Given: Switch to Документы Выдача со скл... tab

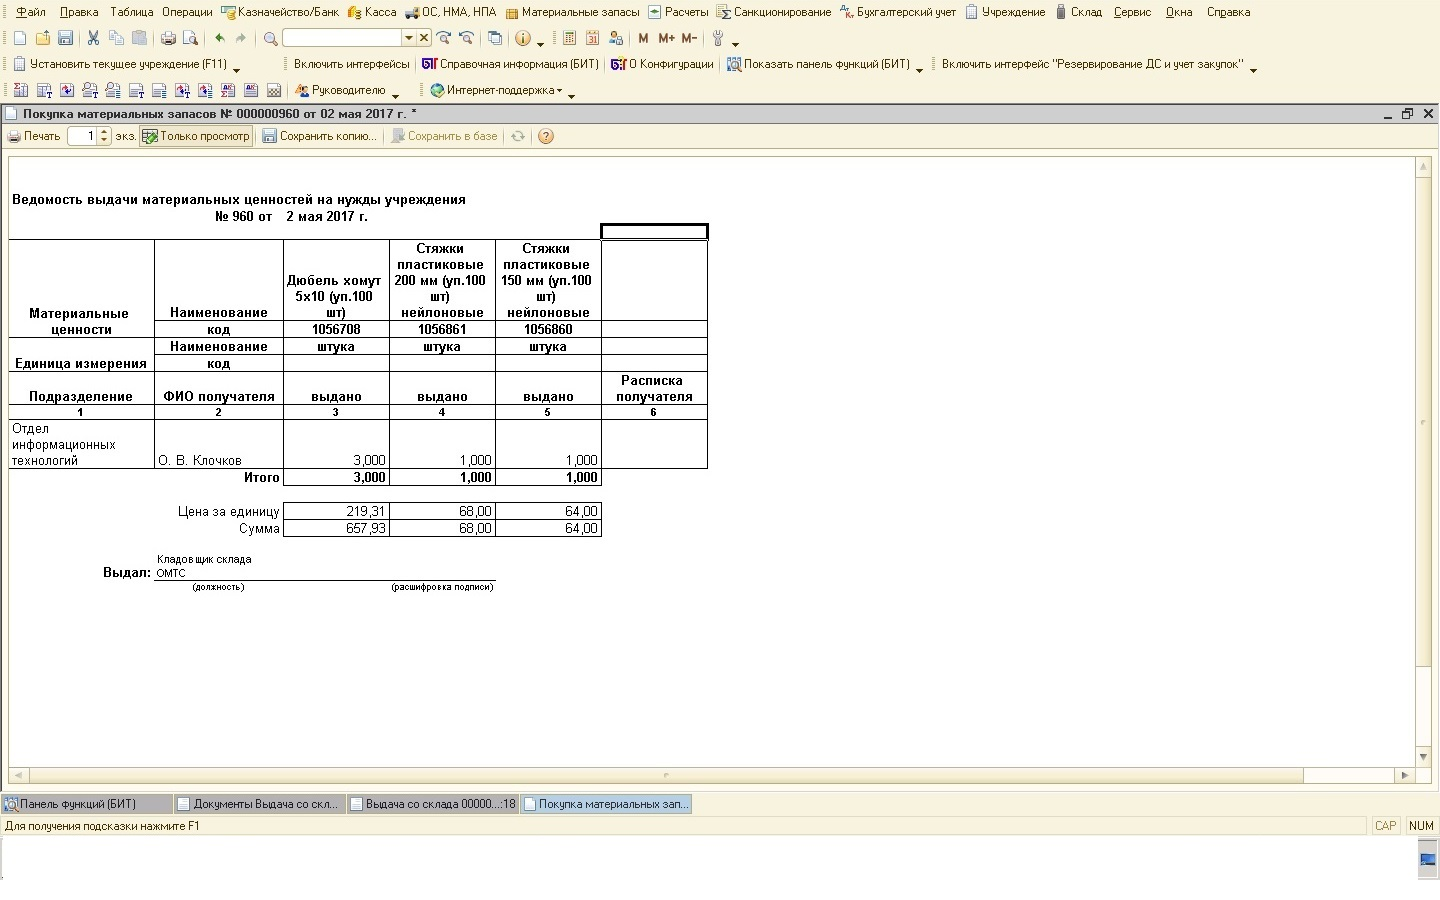Looking at the screenshot, I should point(259,804).
